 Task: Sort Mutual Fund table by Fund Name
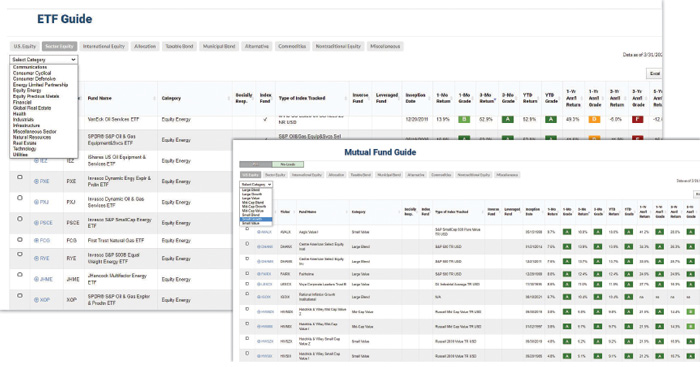pyautogui.click(x=322, y=212)
